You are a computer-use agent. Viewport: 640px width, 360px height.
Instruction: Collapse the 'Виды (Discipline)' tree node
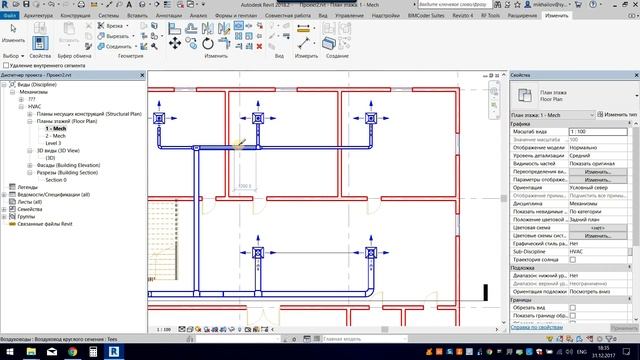tap(4, 84)
